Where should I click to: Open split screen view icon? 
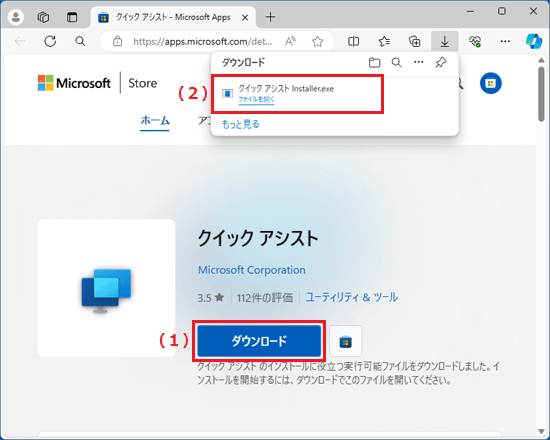353,41
